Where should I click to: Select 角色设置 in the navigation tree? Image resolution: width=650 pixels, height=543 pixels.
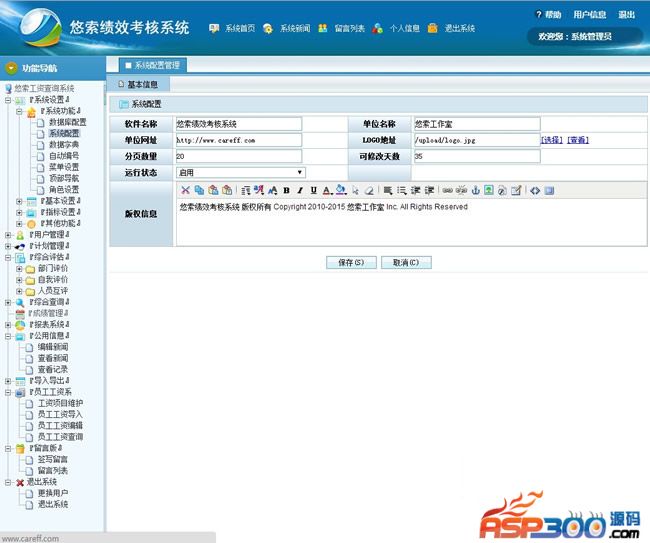tap(64, 189)
